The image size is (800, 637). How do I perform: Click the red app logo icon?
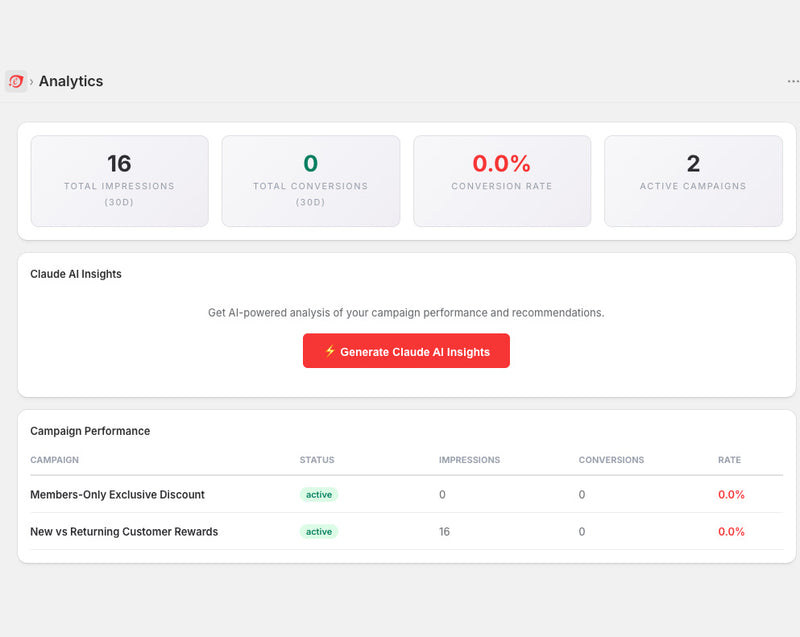click(16, 81)
